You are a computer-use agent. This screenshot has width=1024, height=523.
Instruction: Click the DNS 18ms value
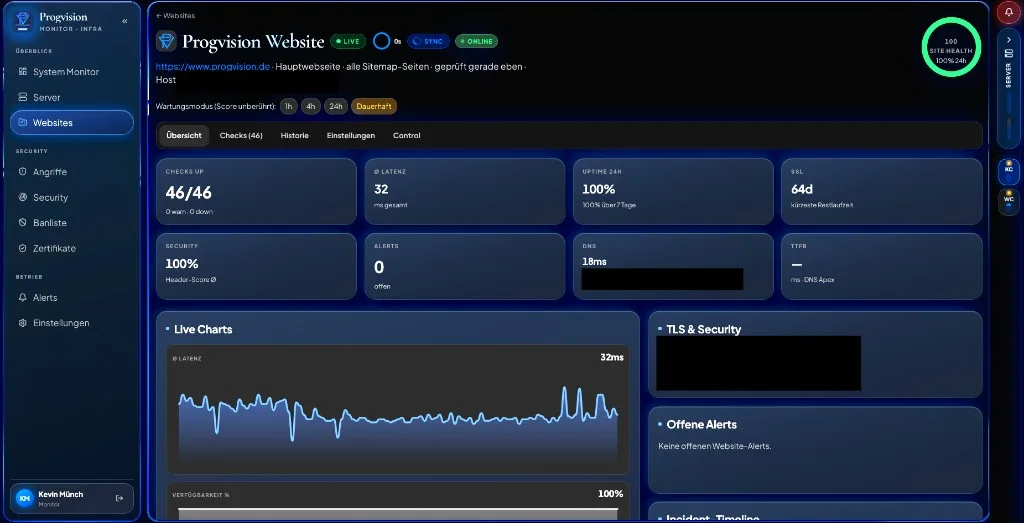(594, 261)
